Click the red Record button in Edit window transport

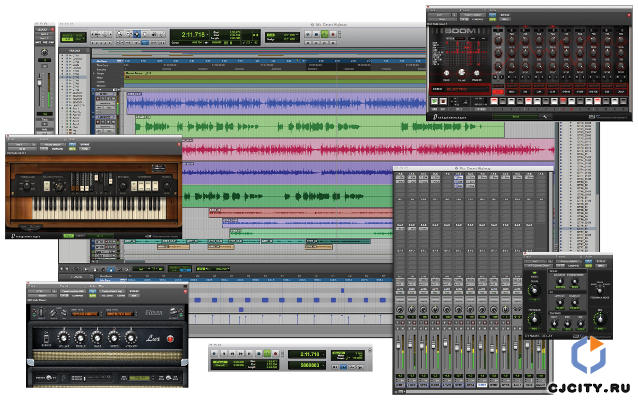click(x=333, y=35)
